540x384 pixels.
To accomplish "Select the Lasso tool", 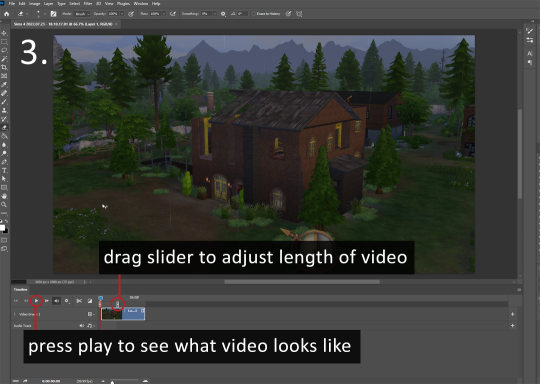I will click(x=4, y=50).
